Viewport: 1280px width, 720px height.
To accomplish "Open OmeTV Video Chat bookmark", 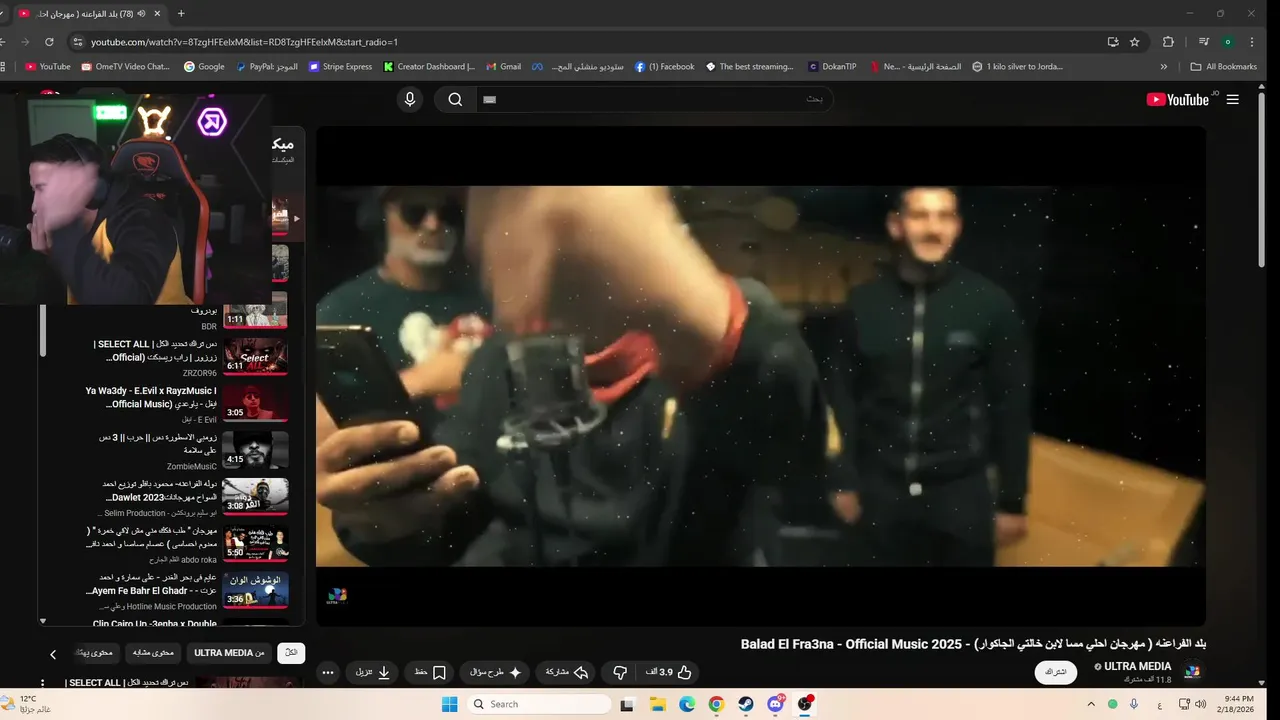I will pos(126,67).
